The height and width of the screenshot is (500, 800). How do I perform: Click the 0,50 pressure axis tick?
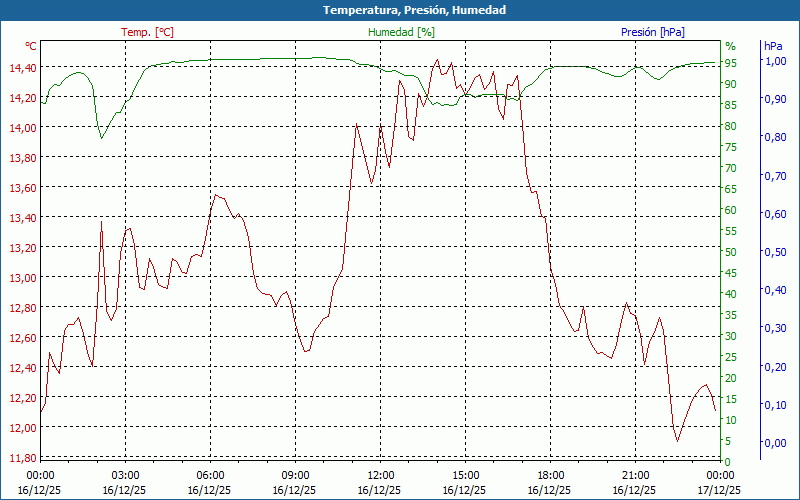click(x=775, y=252)
